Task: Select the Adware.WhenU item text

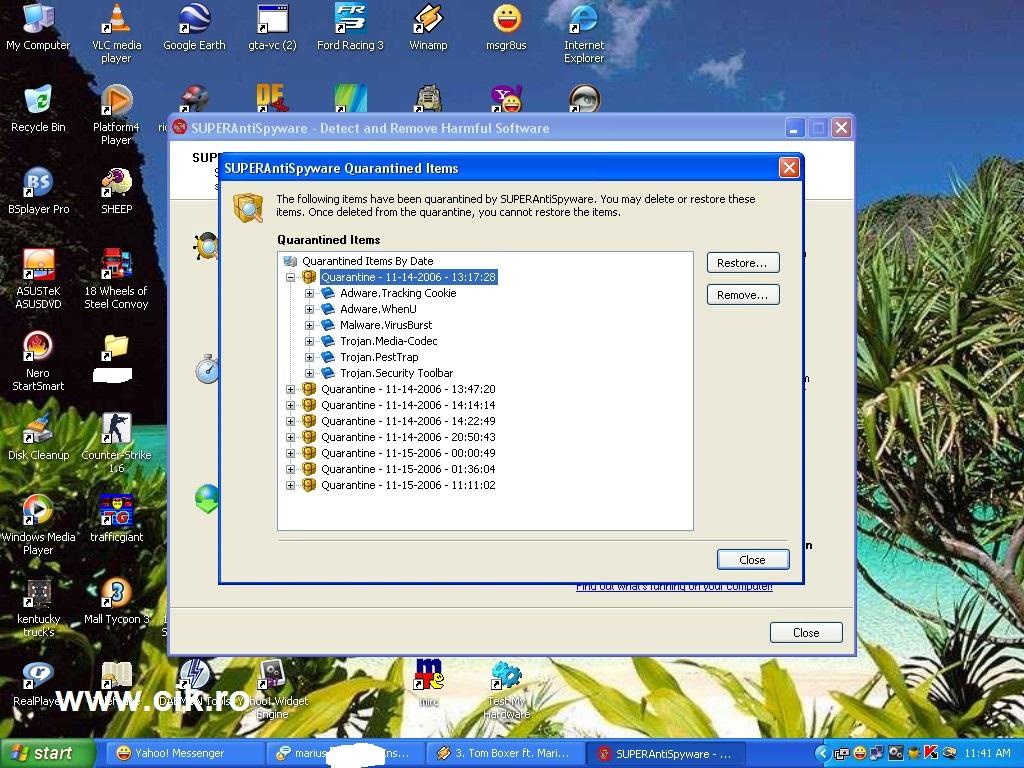Action: [x=378, y=310]
